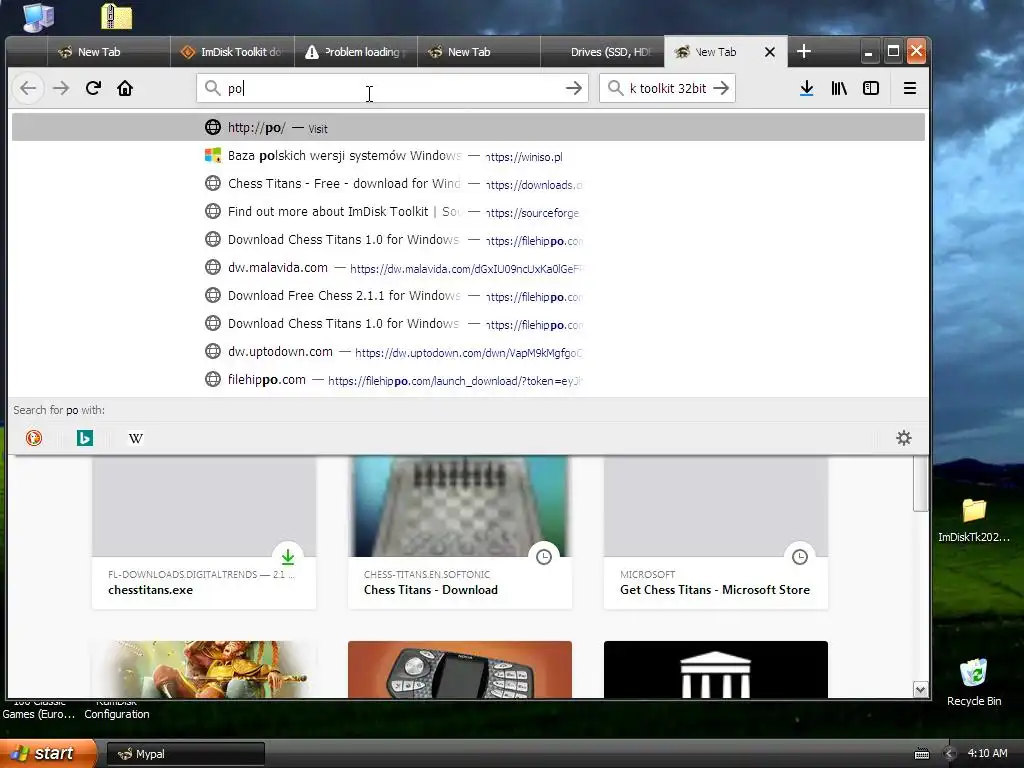Open the warrior game artwork tile

tap(204, 669)
